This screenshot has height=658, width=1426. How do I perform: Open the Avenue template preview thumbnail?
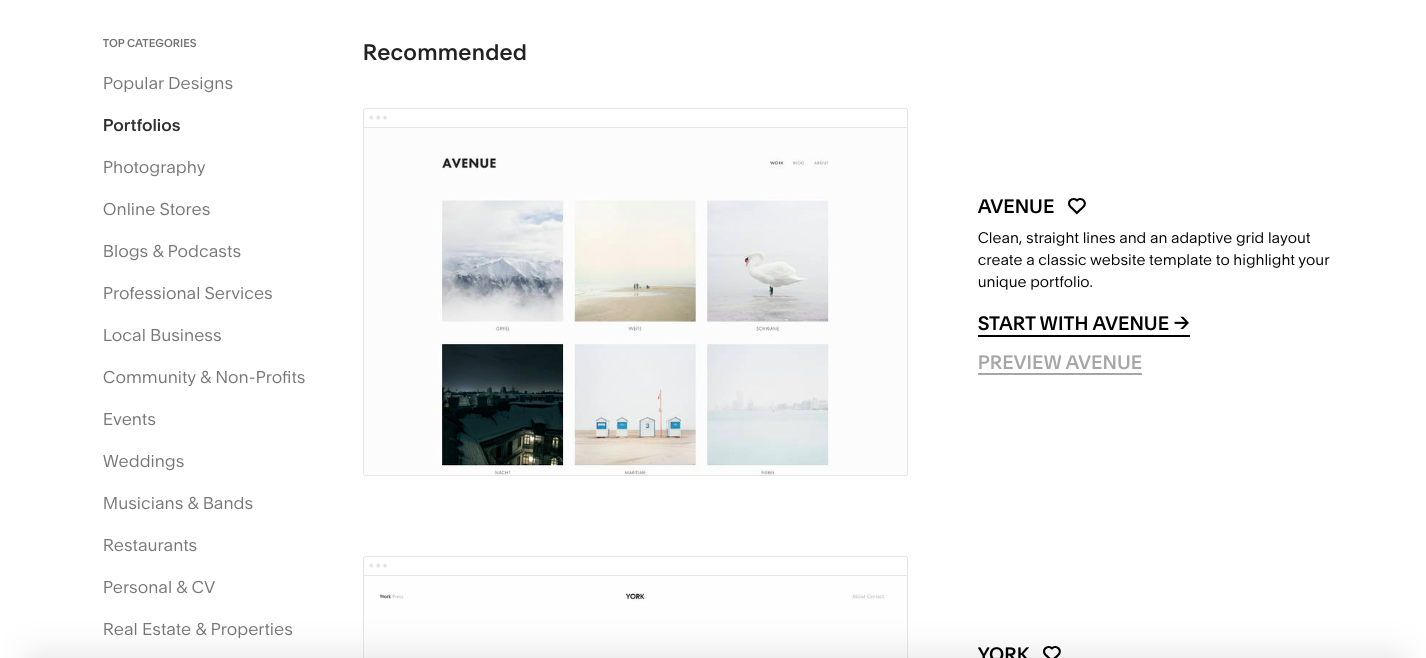[635, 292]
